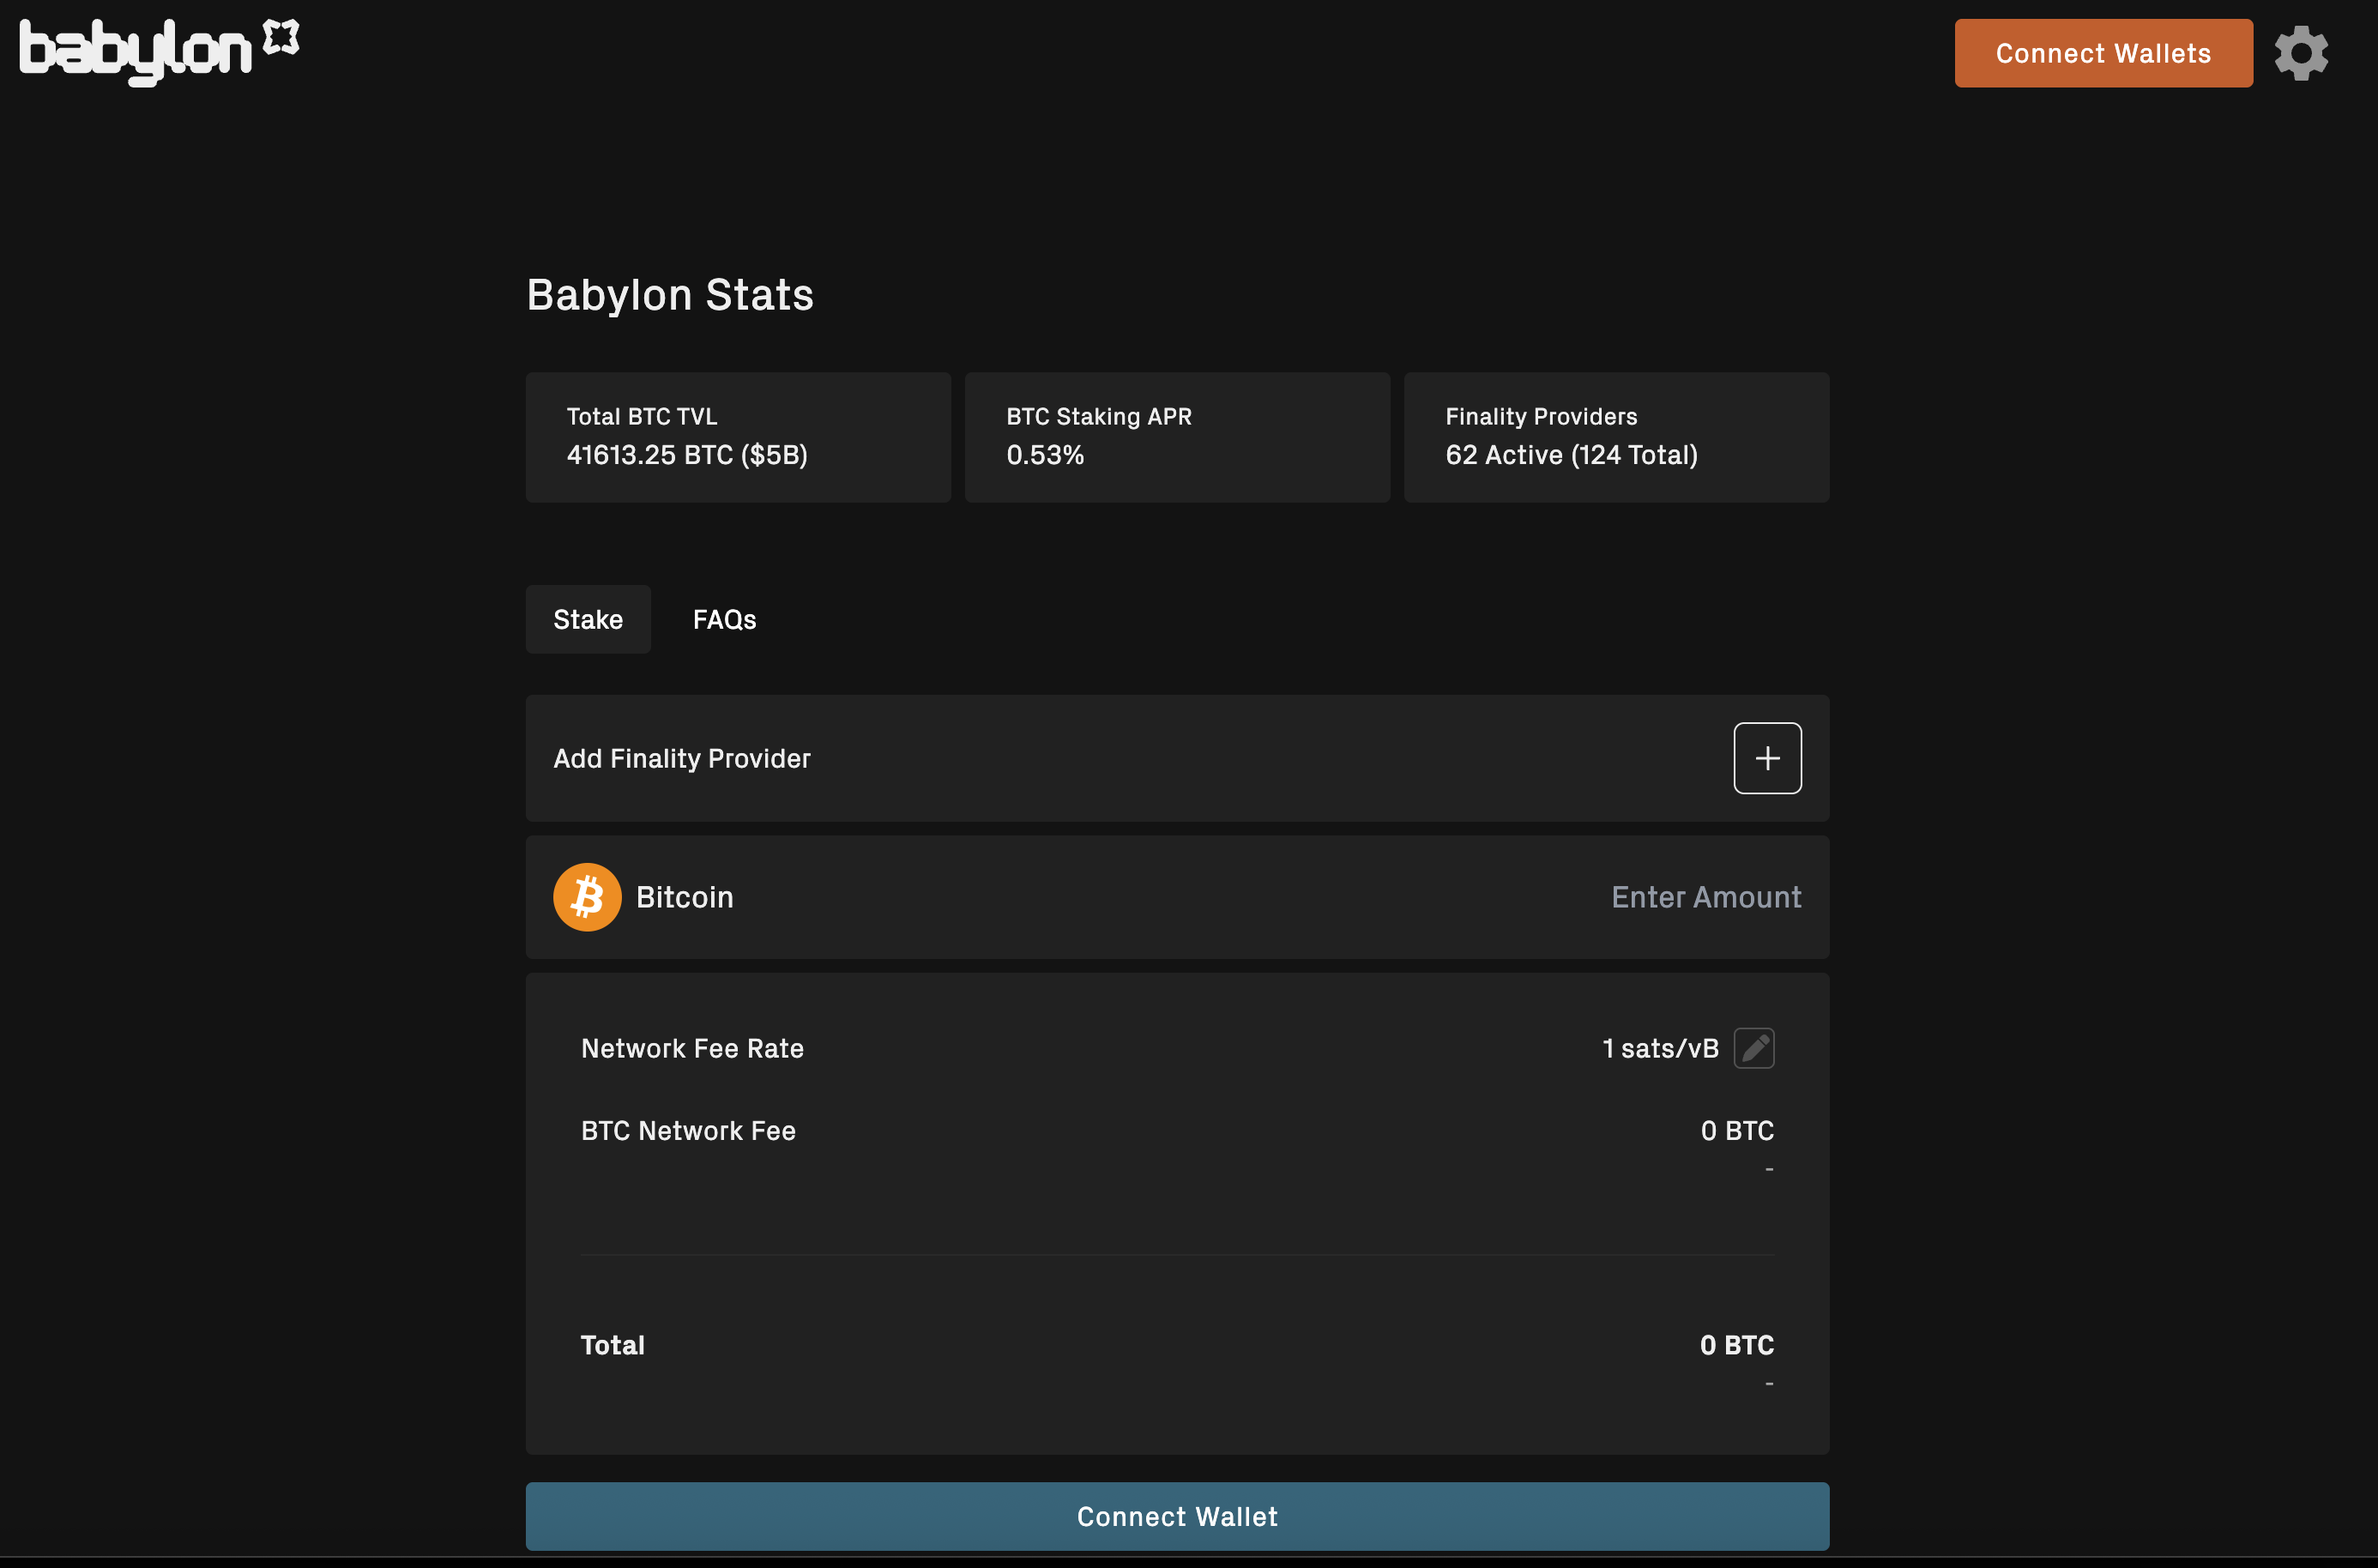Viewport: 2378px width, 1568px height.
Task: Select the Total BTC TVL stat card
Action: point(737,437)
